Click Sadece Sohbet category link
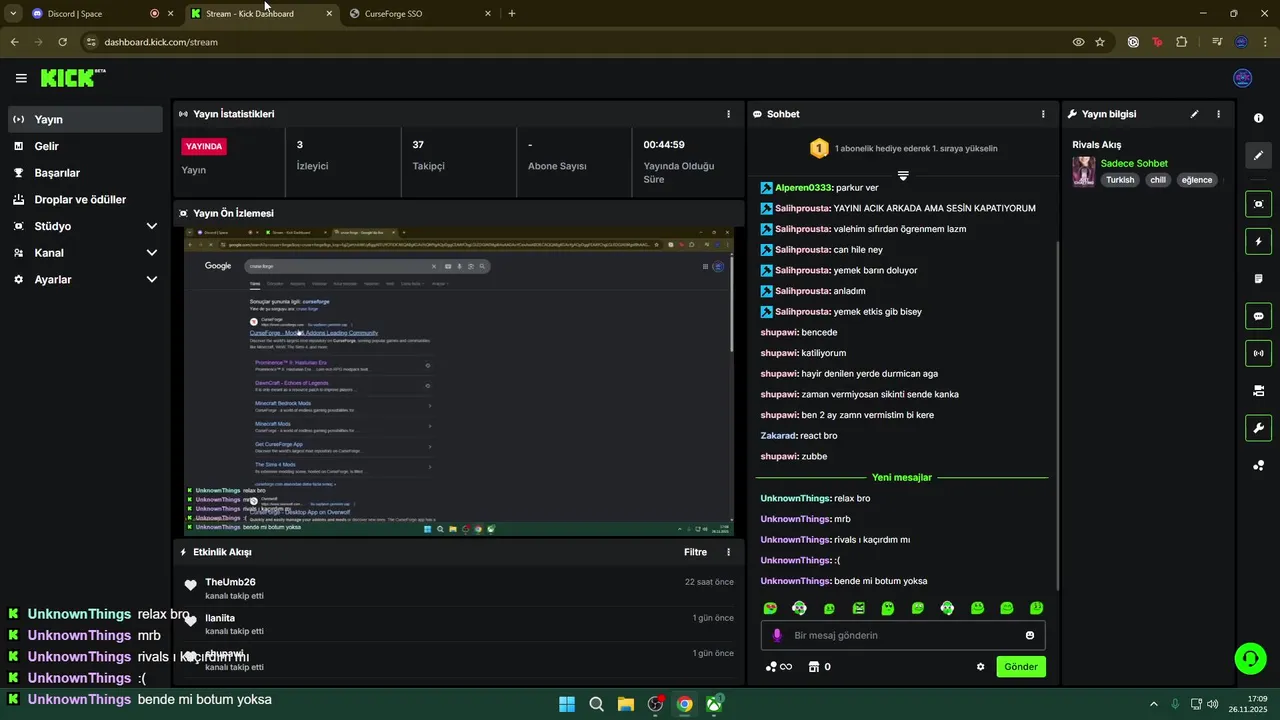This screenshot has height=720, width=1280. (x=1134, y=163)
